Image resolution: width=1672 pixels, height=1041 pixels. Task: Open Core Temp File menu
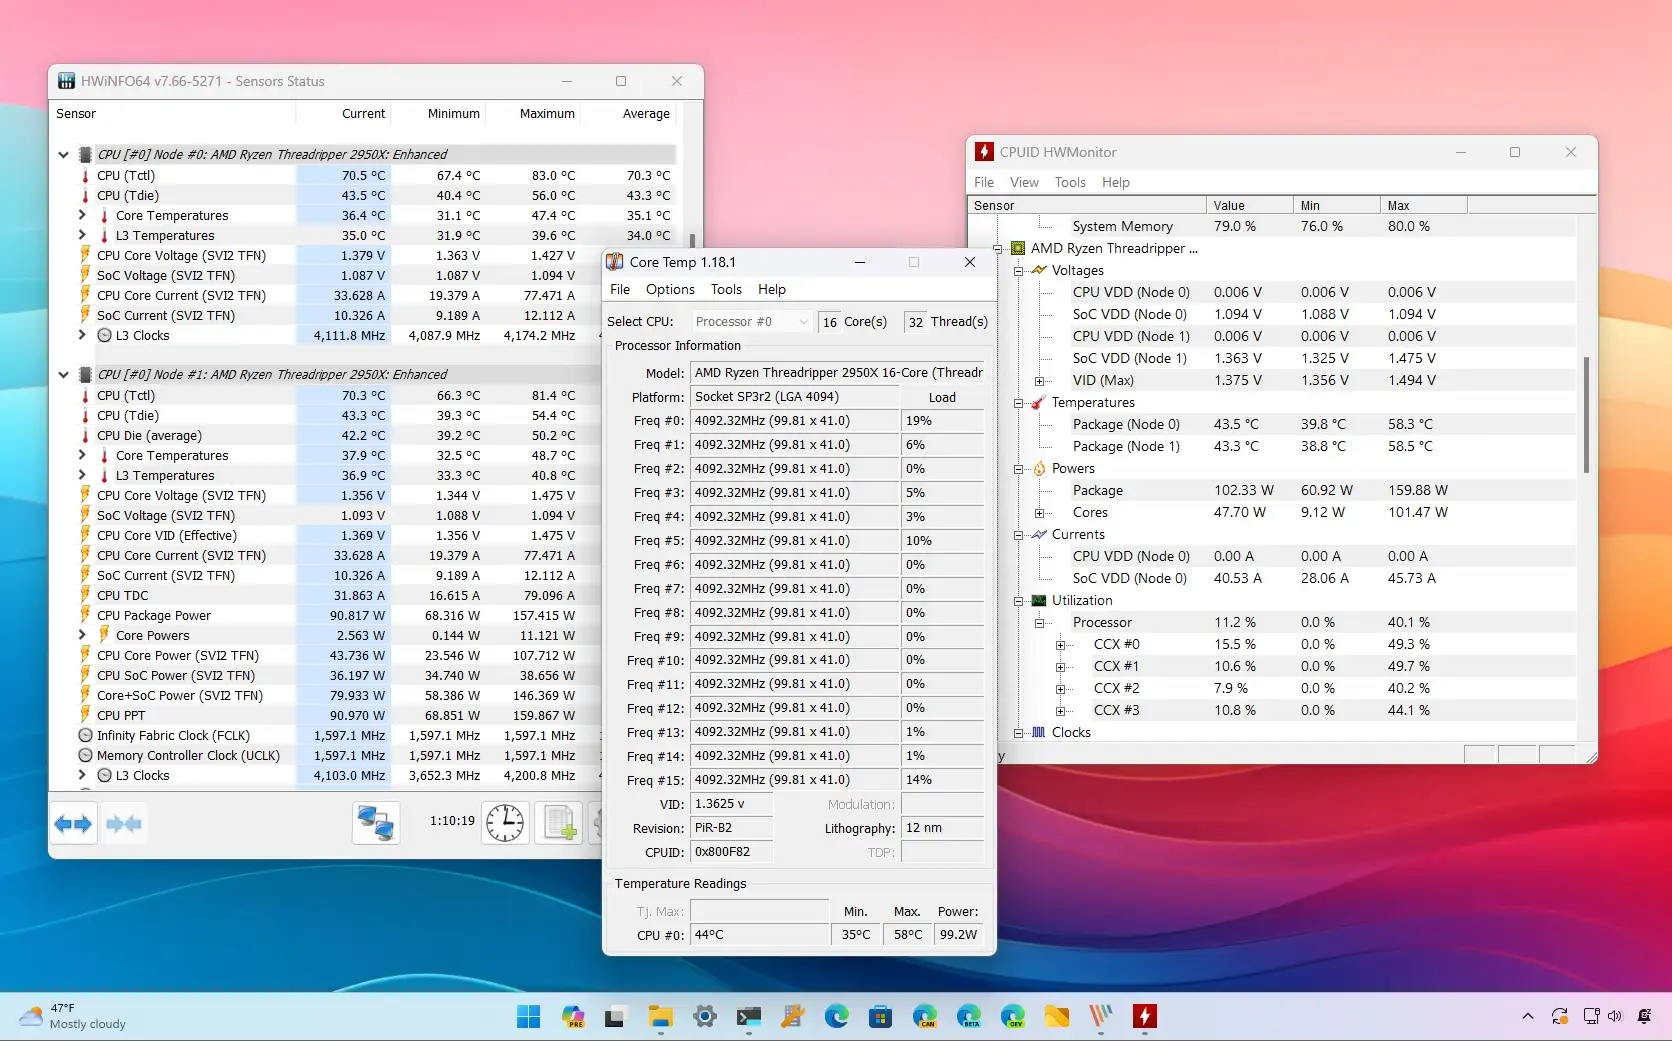tap(620, 289)
